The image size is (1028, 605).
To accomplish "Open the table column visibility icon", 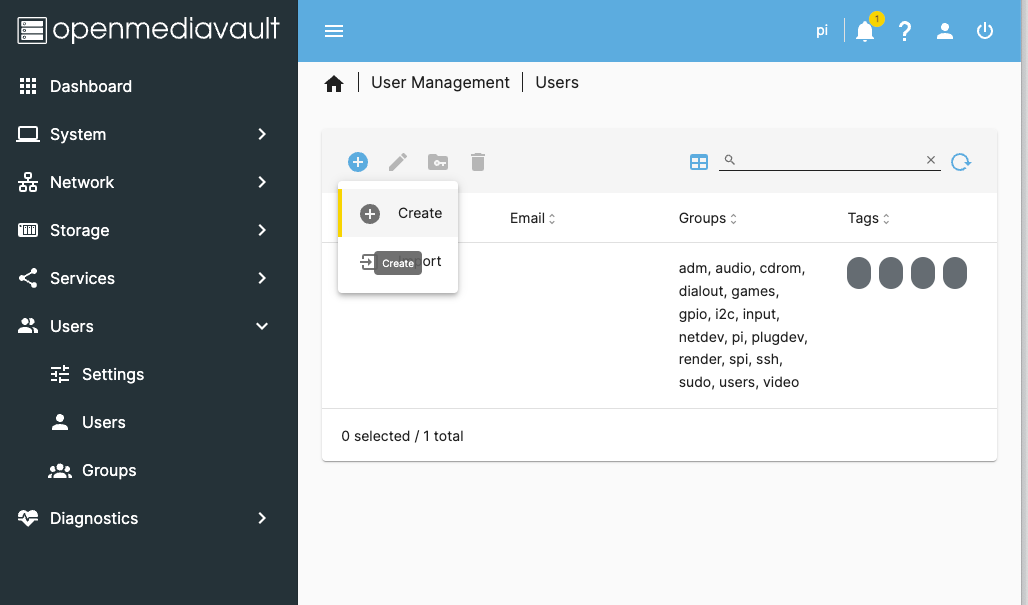I will (x=699, y=162).
